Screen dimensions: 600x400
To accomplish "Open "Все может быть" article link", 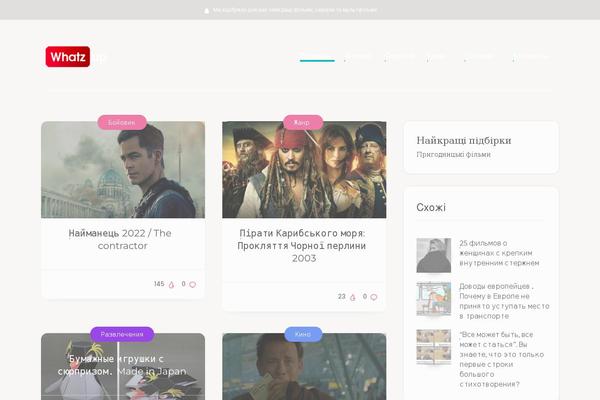I will coord(502,359).
